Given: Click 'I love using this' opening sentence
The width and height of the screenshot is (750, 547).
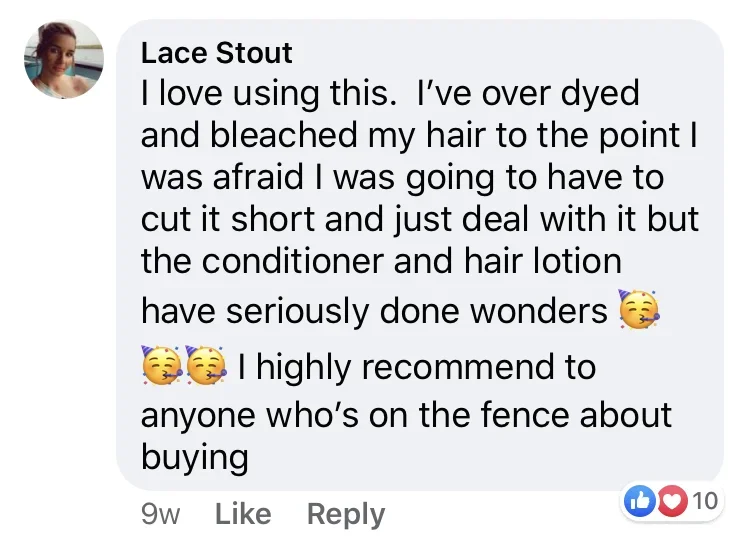Looking at the screenshot, I should 260,96.
